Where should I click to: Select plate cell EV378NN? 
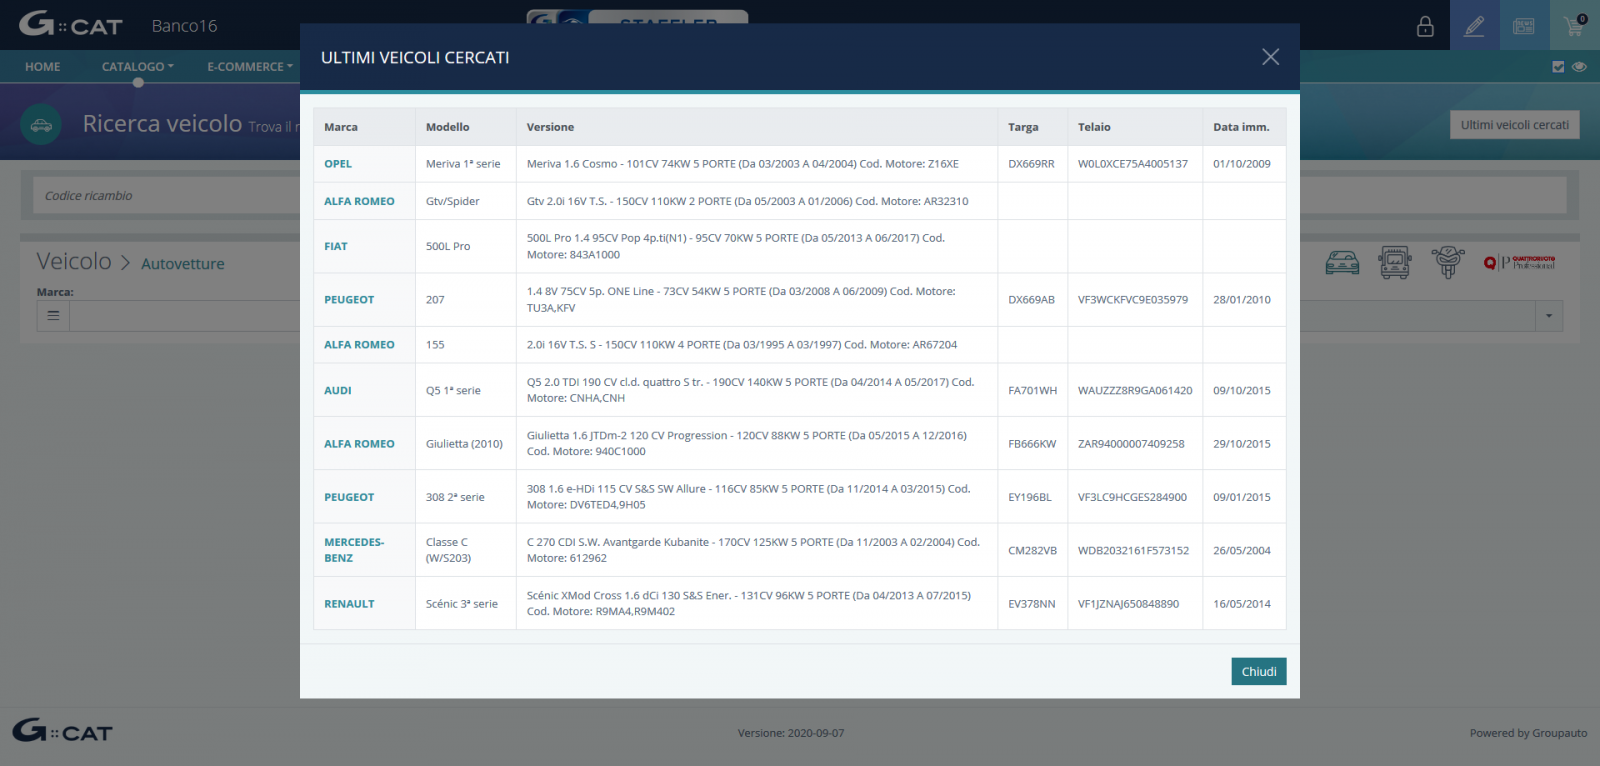[x=1031, y=604]
